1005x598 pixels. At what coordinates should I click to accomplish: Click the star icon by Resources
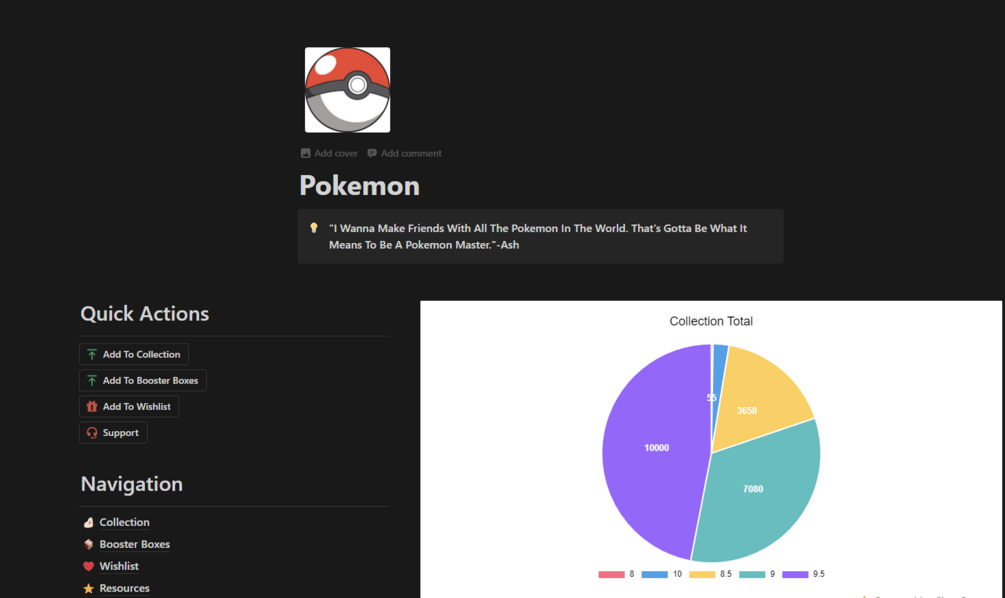(88, 588)
